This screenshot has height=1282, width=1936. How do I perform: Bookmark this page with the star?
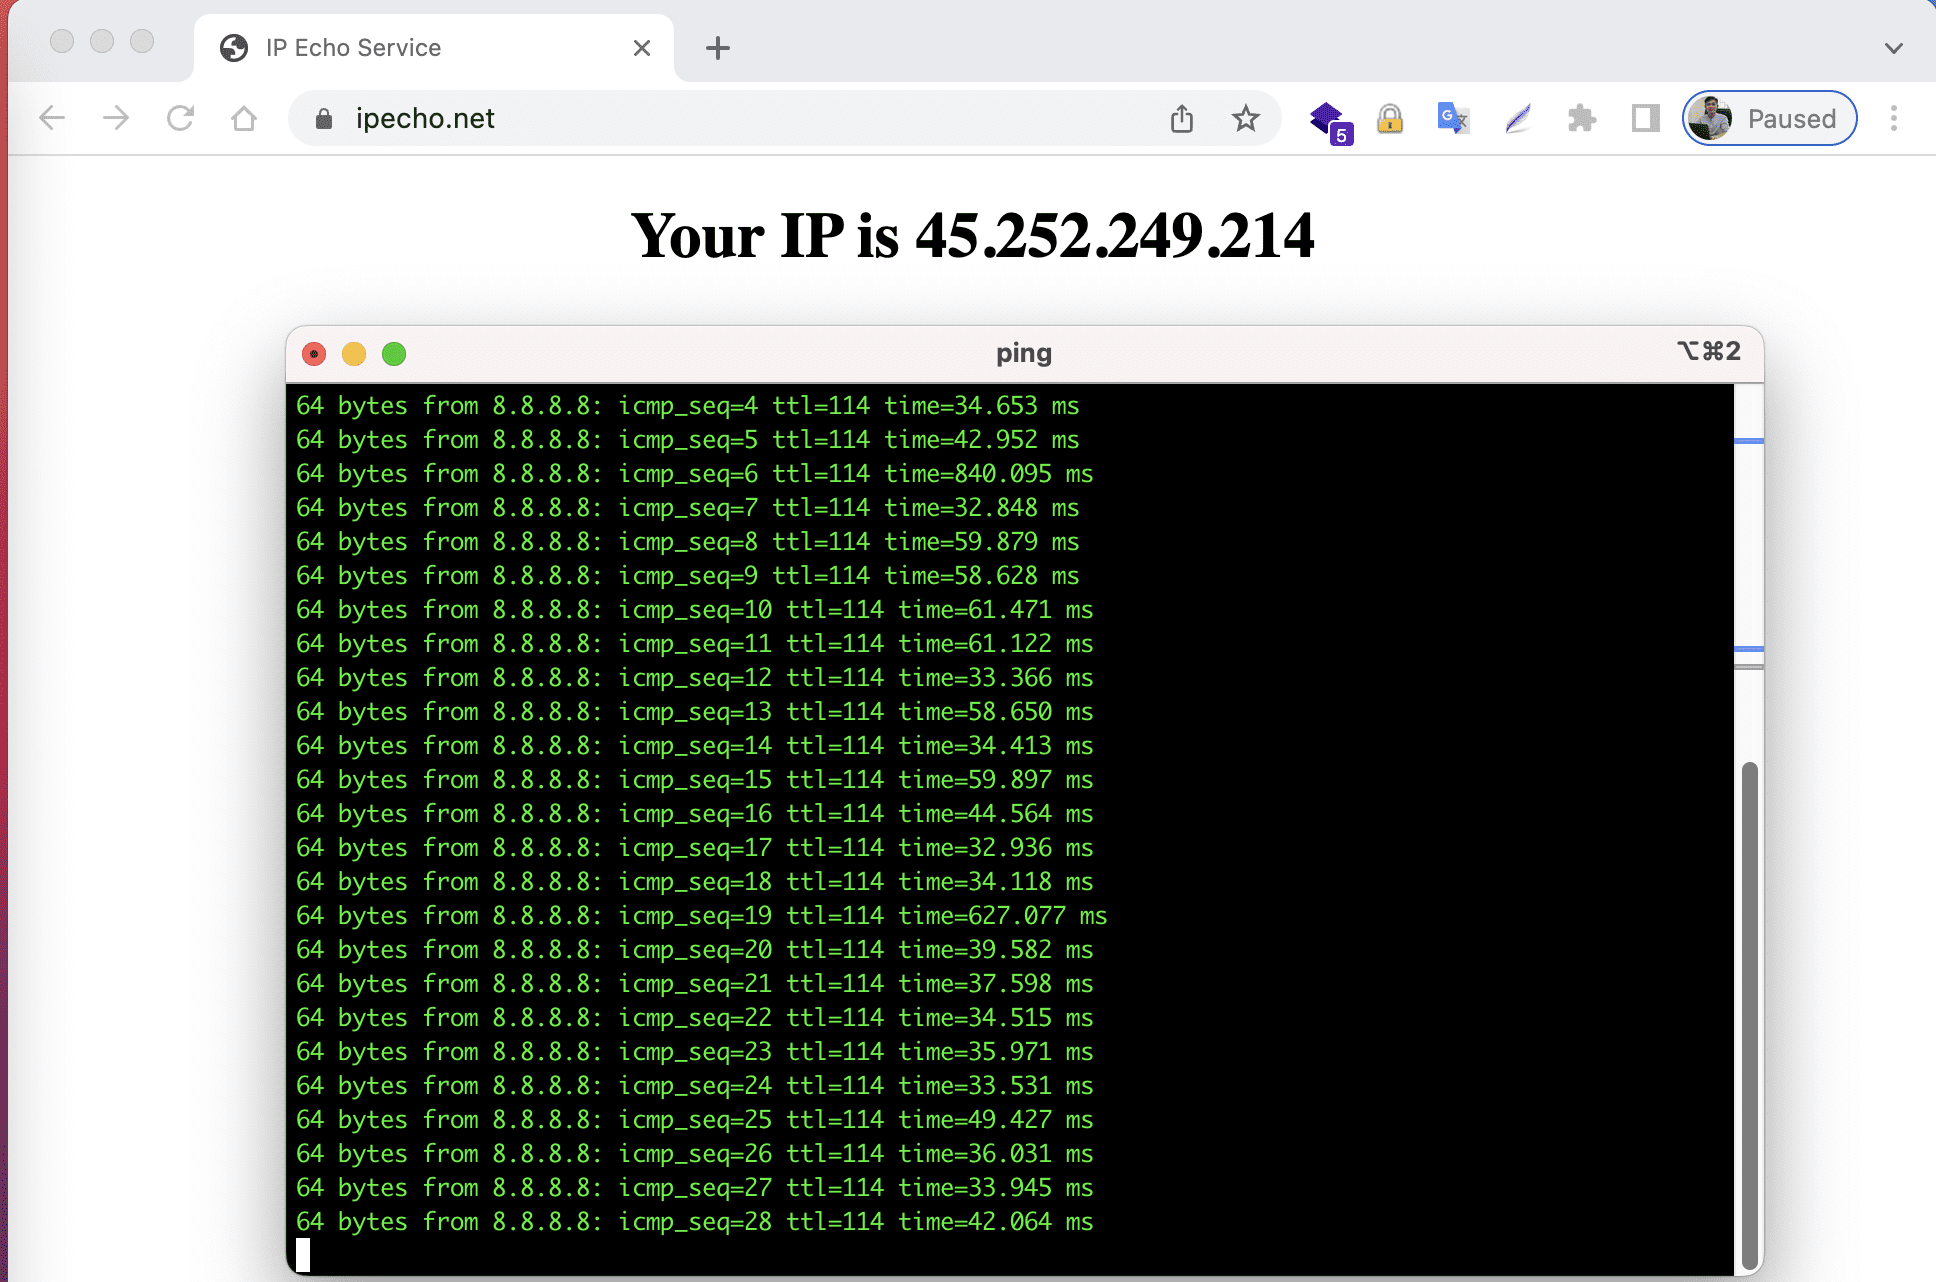click(1245, 118)
